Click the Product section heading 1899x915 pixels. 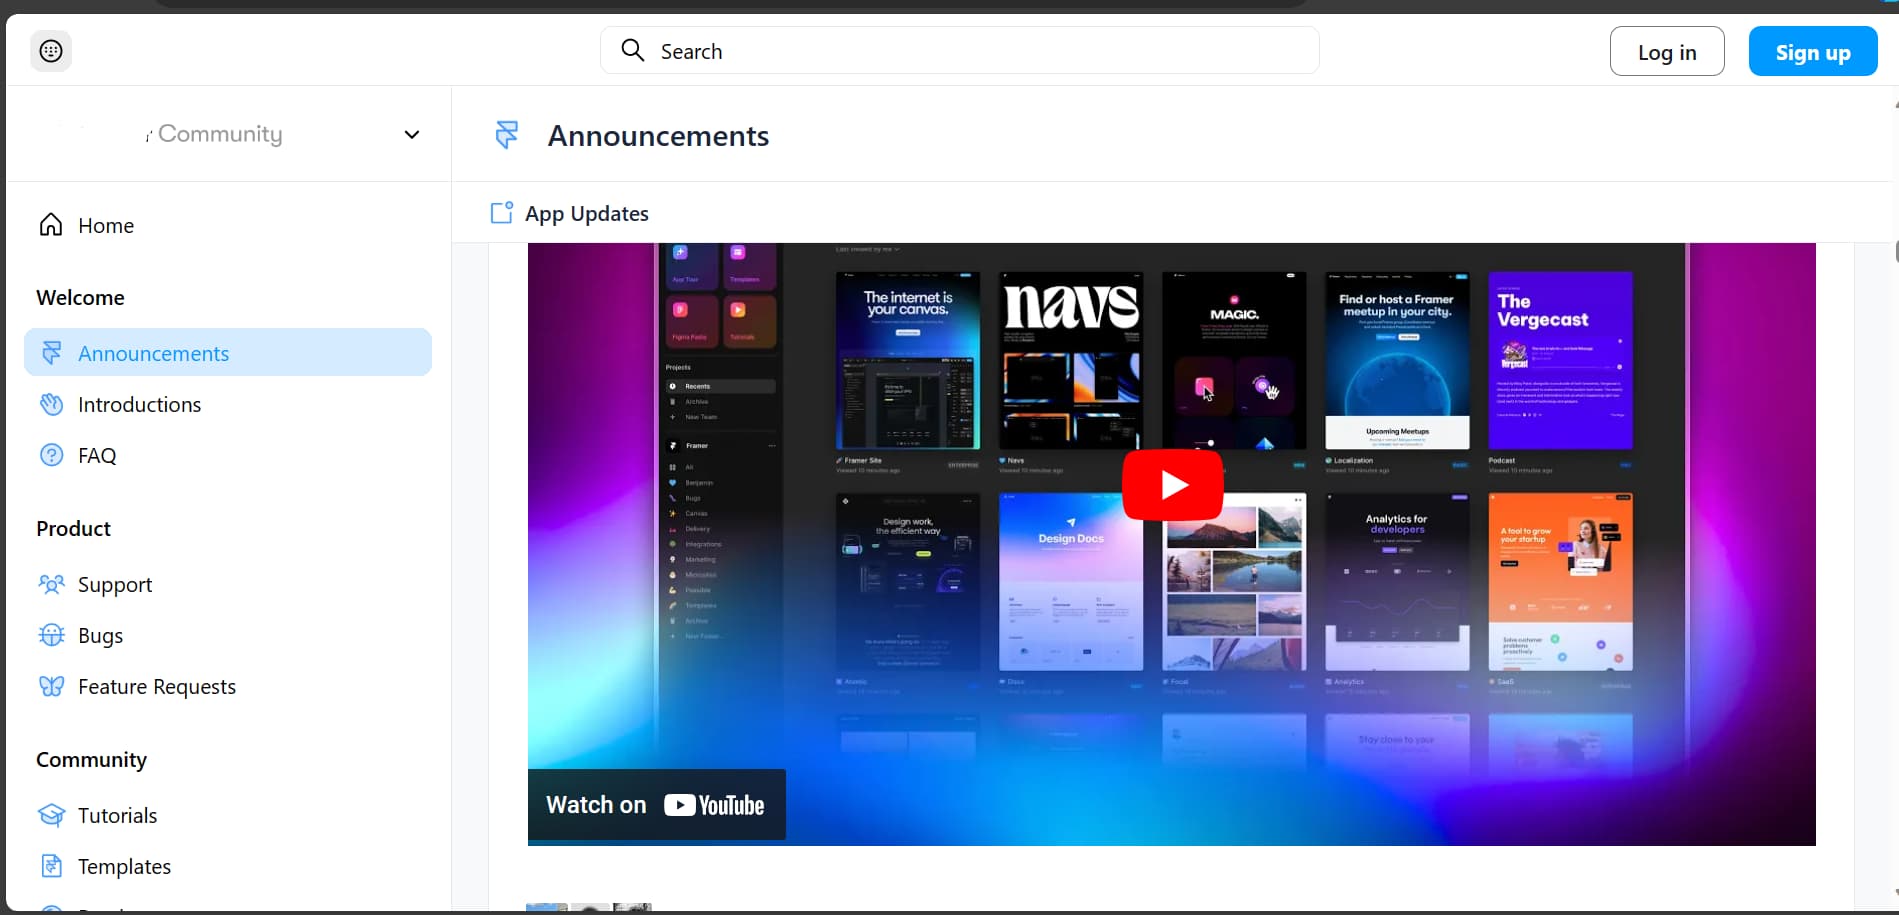[73, 528]
